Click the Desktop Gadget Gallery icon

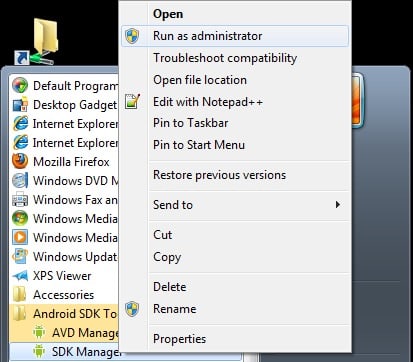(x=20, y=105)
